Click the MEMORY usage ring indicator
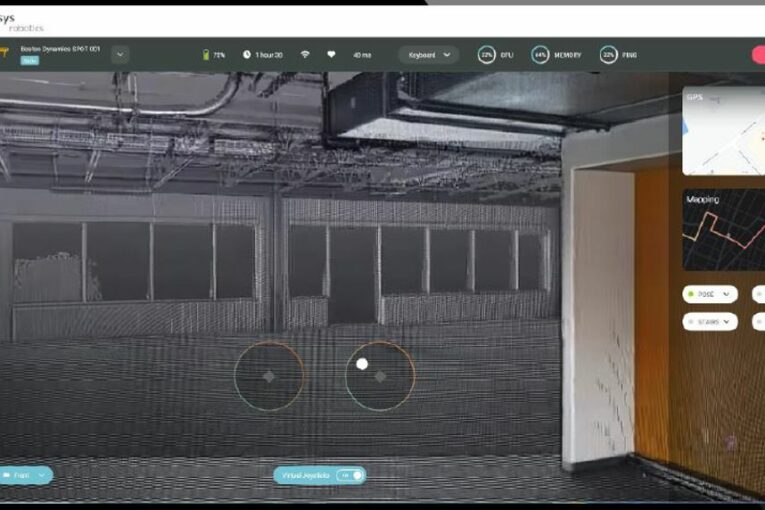Image resolution: width=765 pixels, height=510 pixels. [x=540, y=55]
